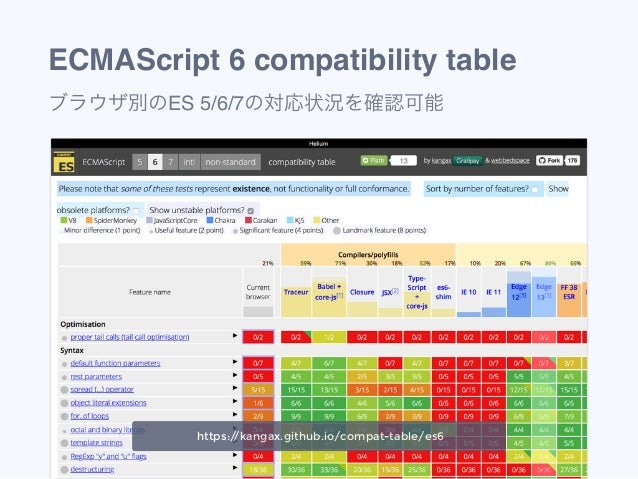The width and height of the screenshot is (638, 479).
Task: Click Traceur 15/15 spread operator cell
Action: tap(296, 390)
